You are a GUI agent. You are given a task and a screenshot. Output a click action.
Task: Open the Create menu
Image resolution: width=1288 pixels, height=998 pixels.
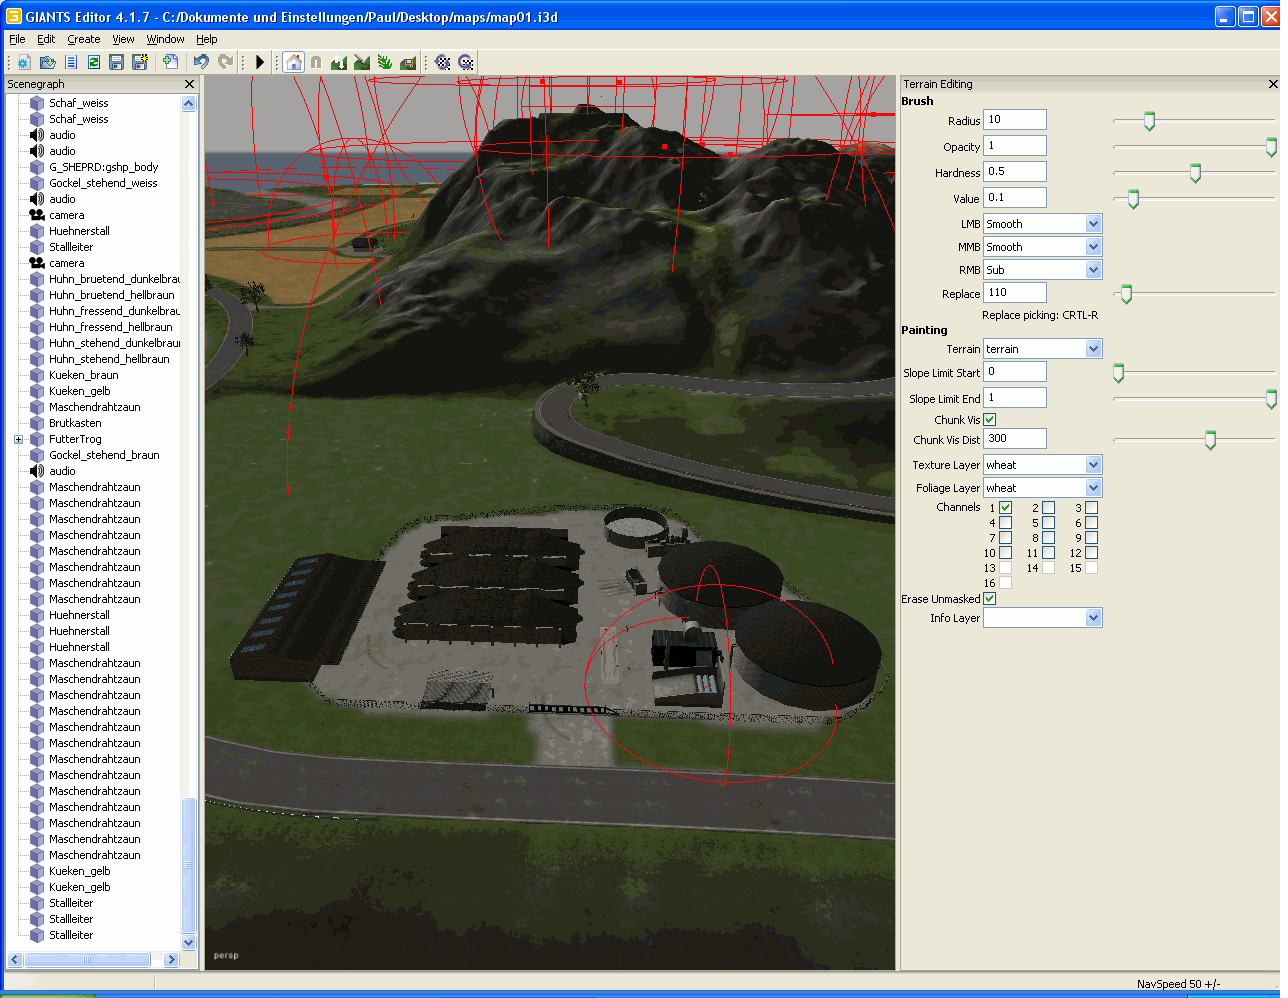click(x=83, y=39)
